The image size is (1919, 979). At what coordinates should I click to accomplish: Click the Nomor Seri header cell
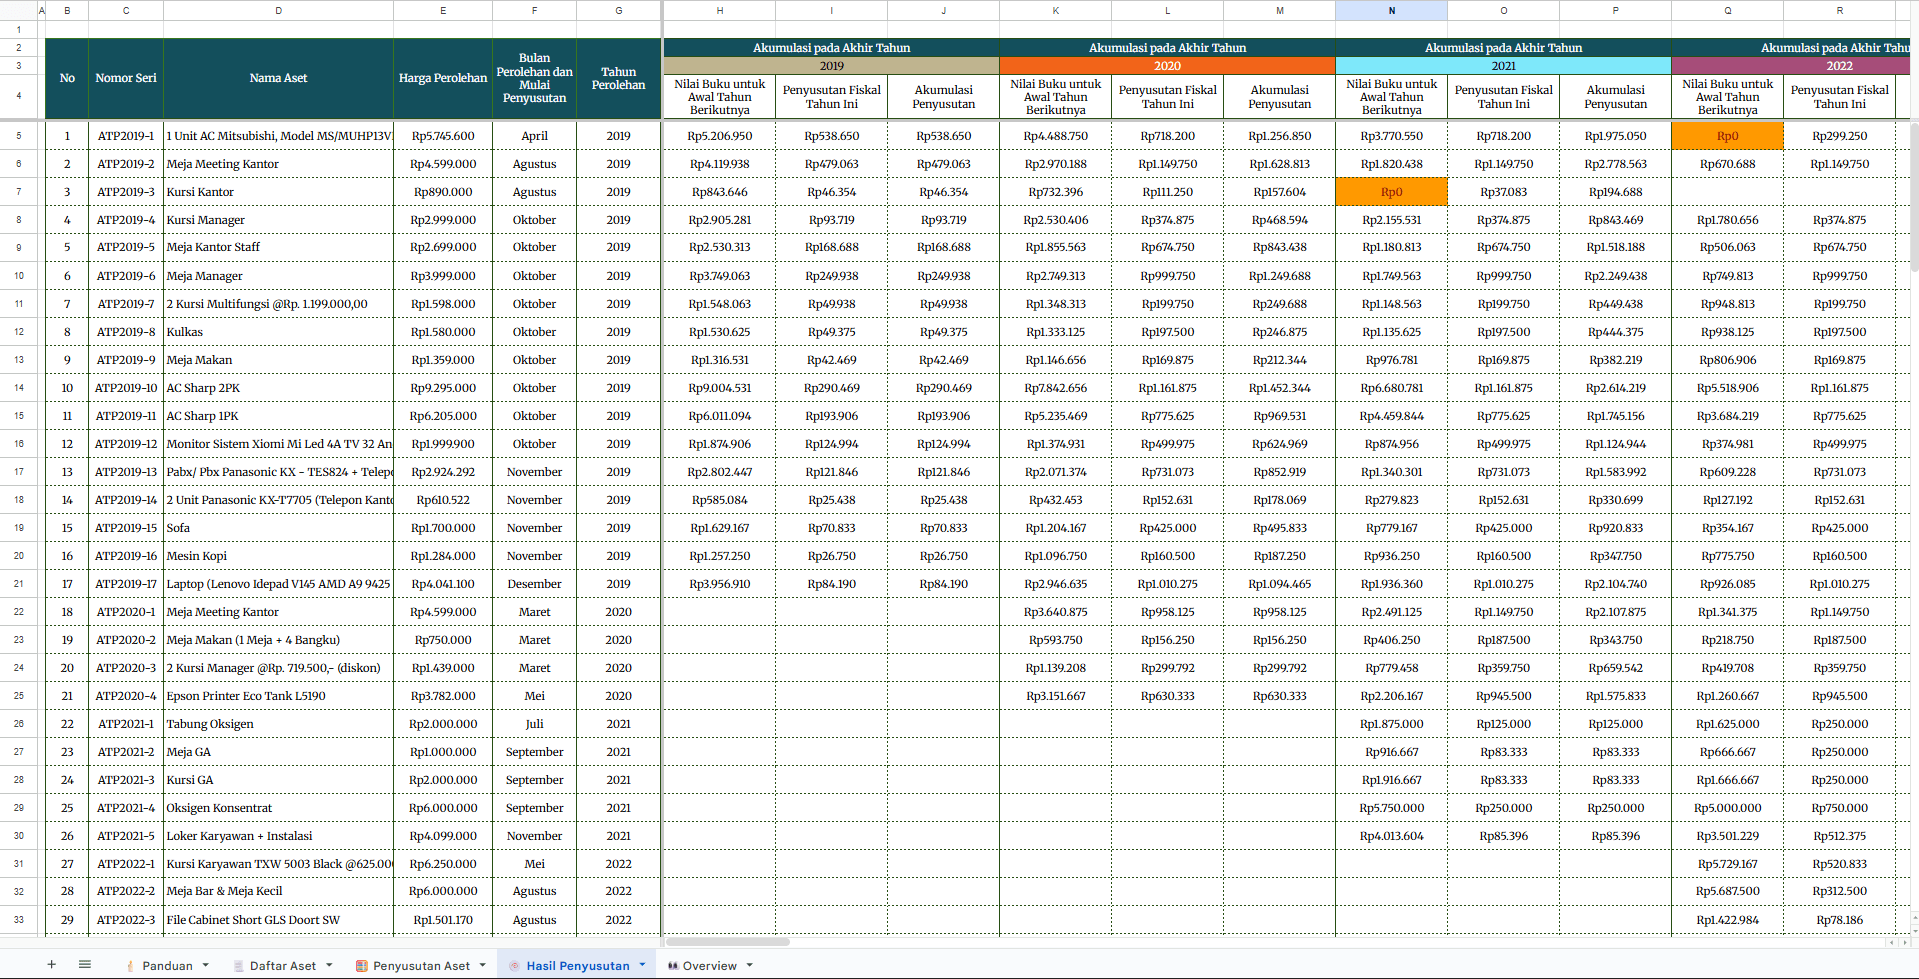[126, 78]
